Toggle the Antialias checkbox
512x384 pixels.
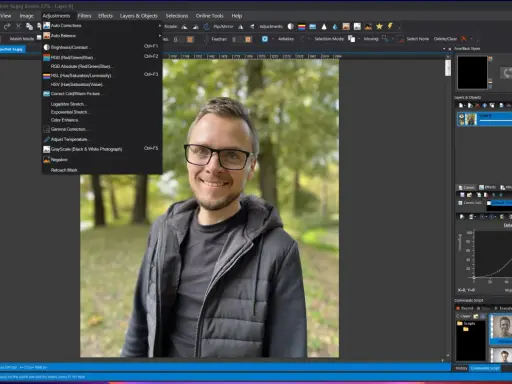pos(302,39)
